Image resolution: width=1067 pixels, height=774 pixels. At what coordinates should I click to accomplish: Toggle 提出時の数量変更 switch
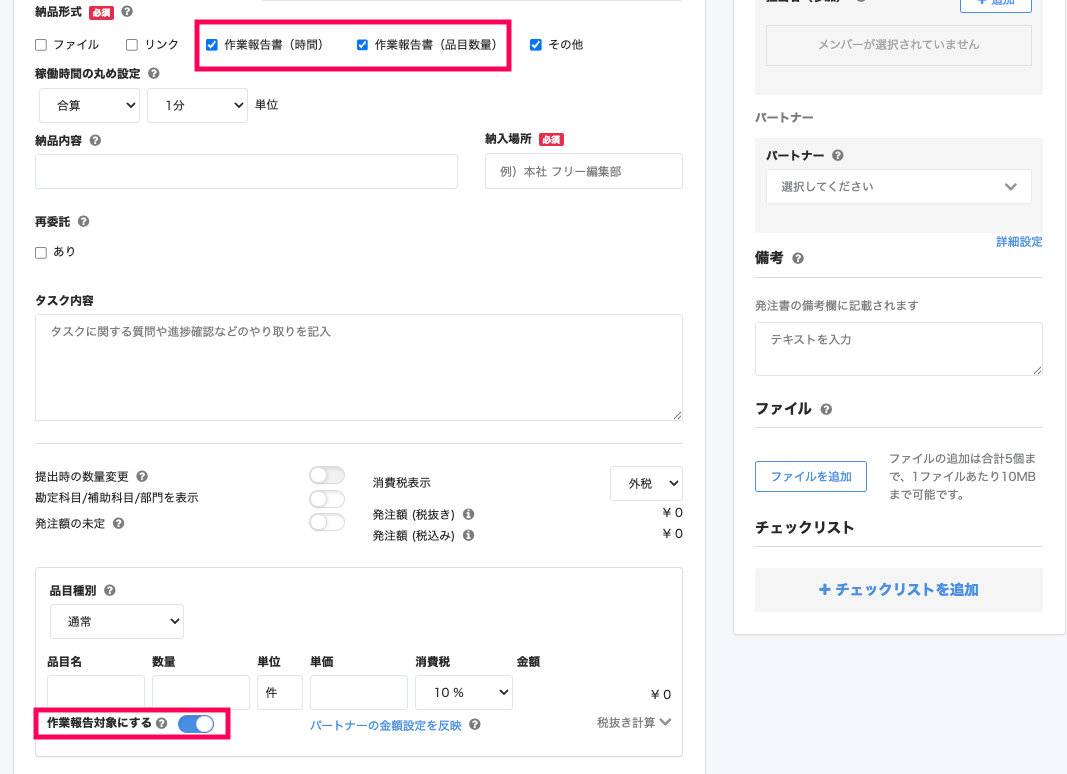coord(327,475)
